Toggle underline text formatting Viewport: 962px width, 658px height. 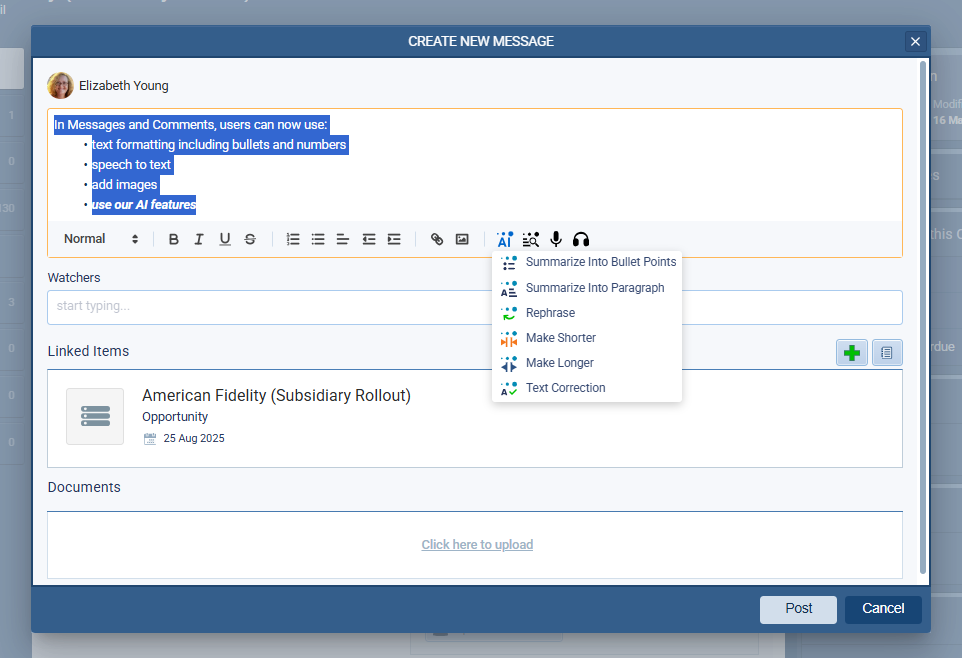click(225, 239)
